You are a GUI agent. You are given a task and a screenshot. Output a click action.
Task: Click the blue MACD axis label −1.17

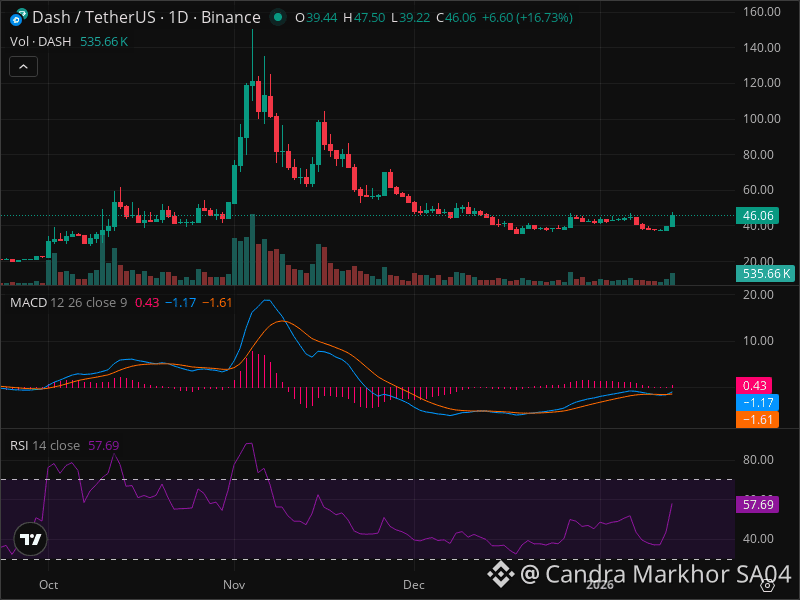(757, 403)
